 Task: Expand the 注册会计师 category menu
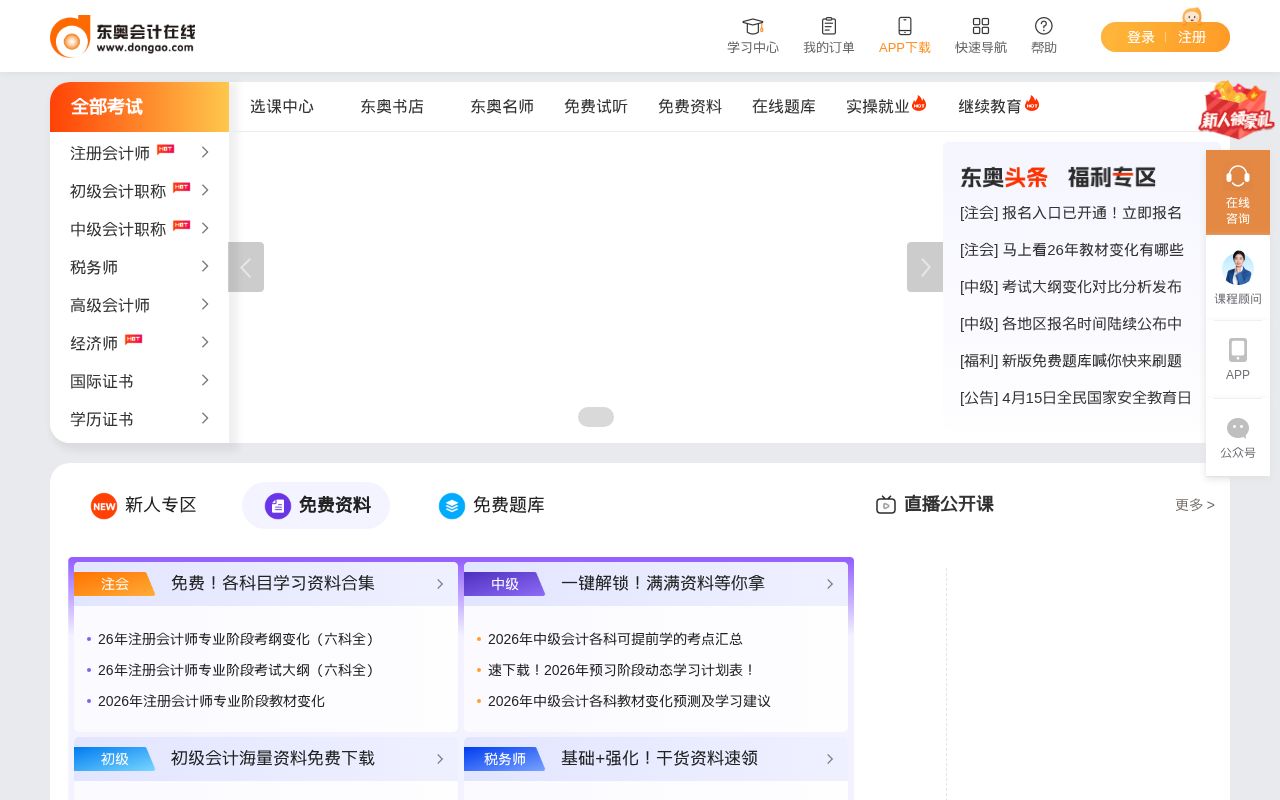coord(139,153)
